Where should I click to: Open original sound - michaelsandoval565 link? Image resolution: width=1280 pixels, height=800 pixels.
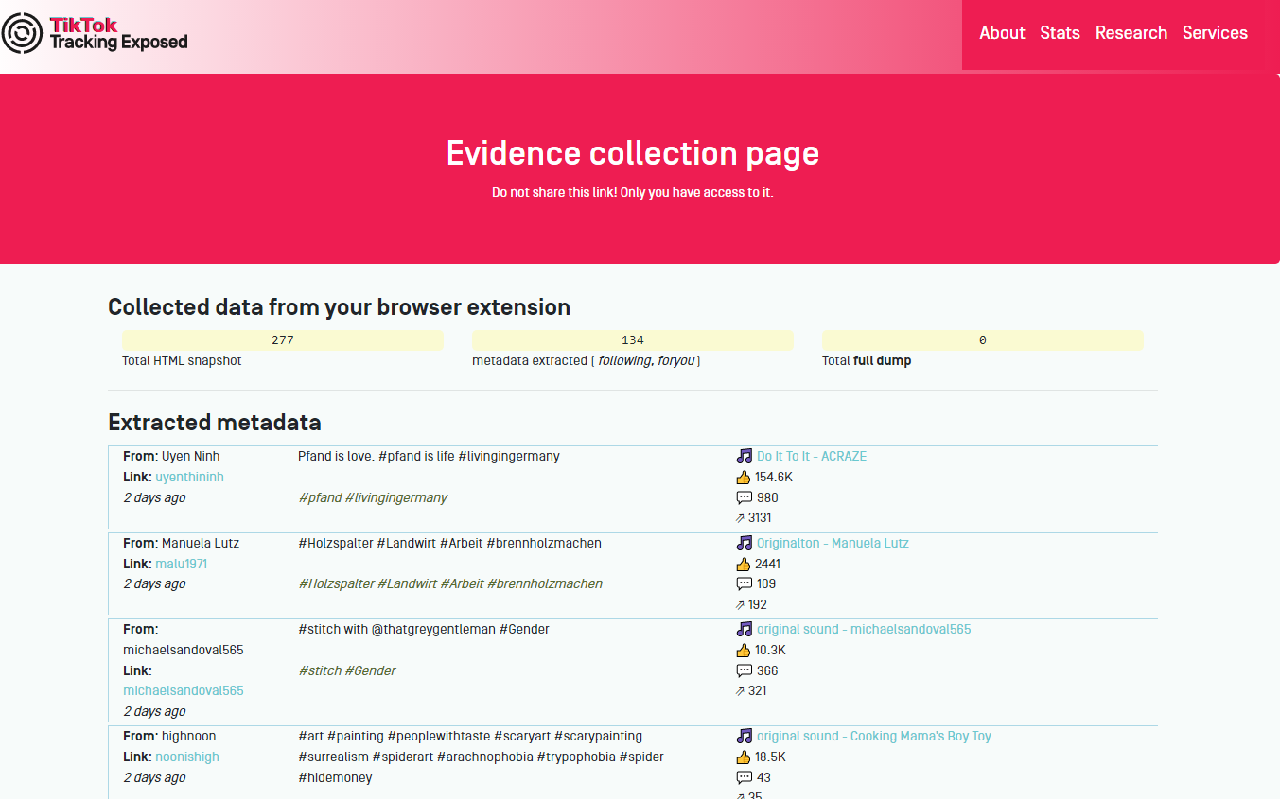point(864,629)
